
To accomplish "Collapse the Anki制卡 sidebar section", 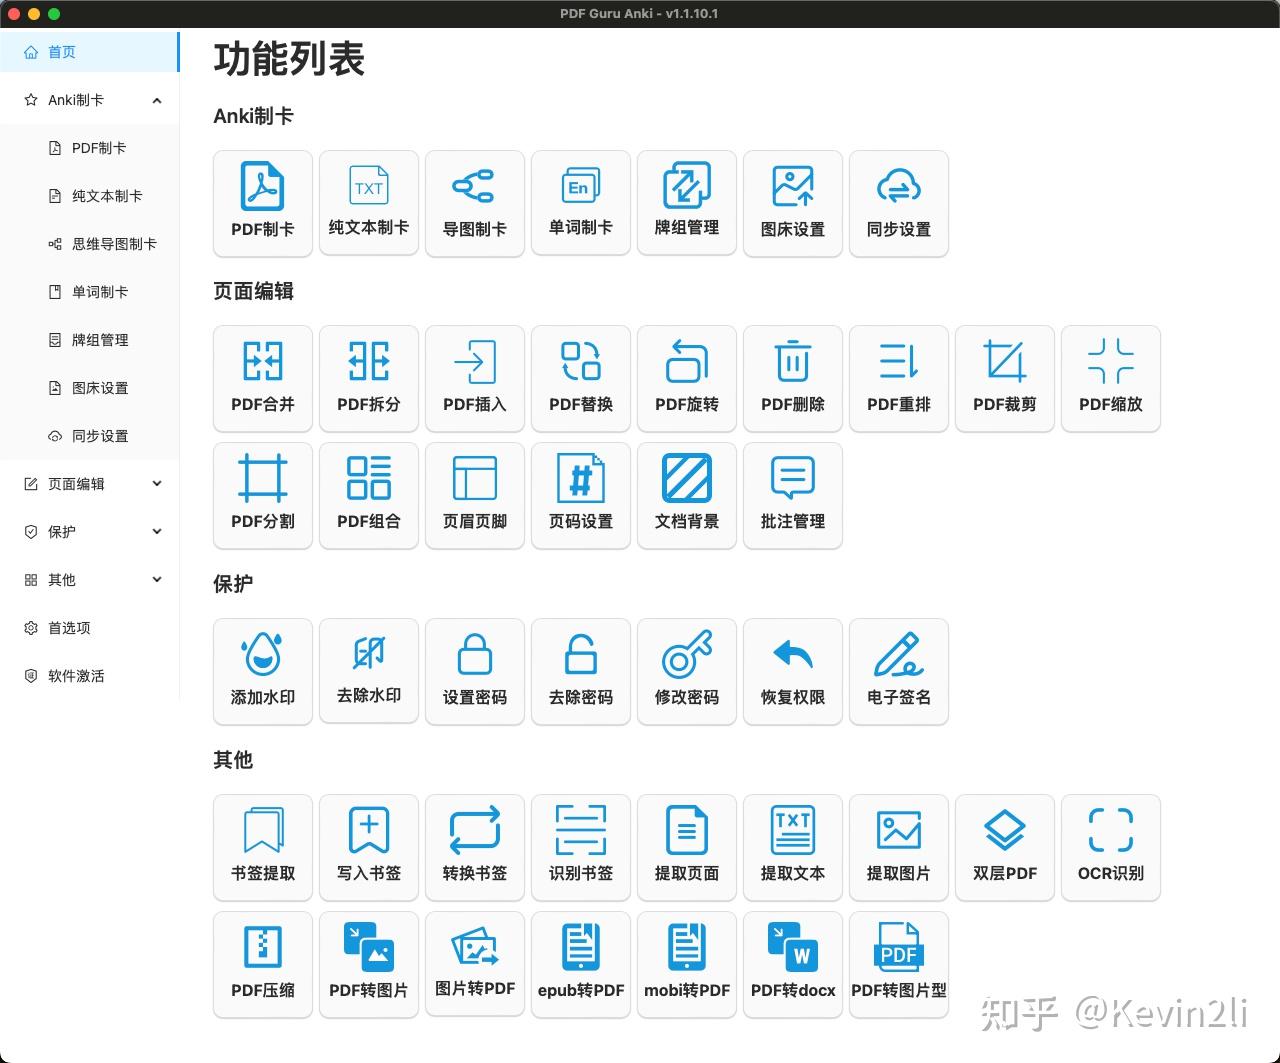I will coord(90,99).
